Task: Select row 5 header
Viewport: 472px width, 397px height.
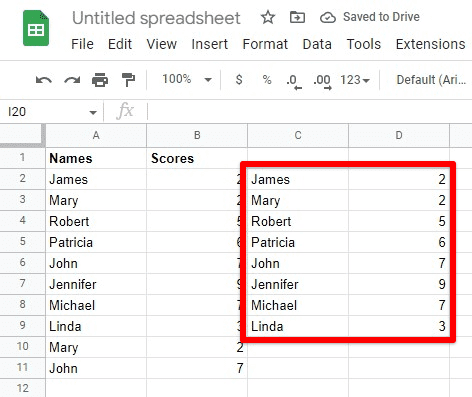Action: tap(22, 242)
